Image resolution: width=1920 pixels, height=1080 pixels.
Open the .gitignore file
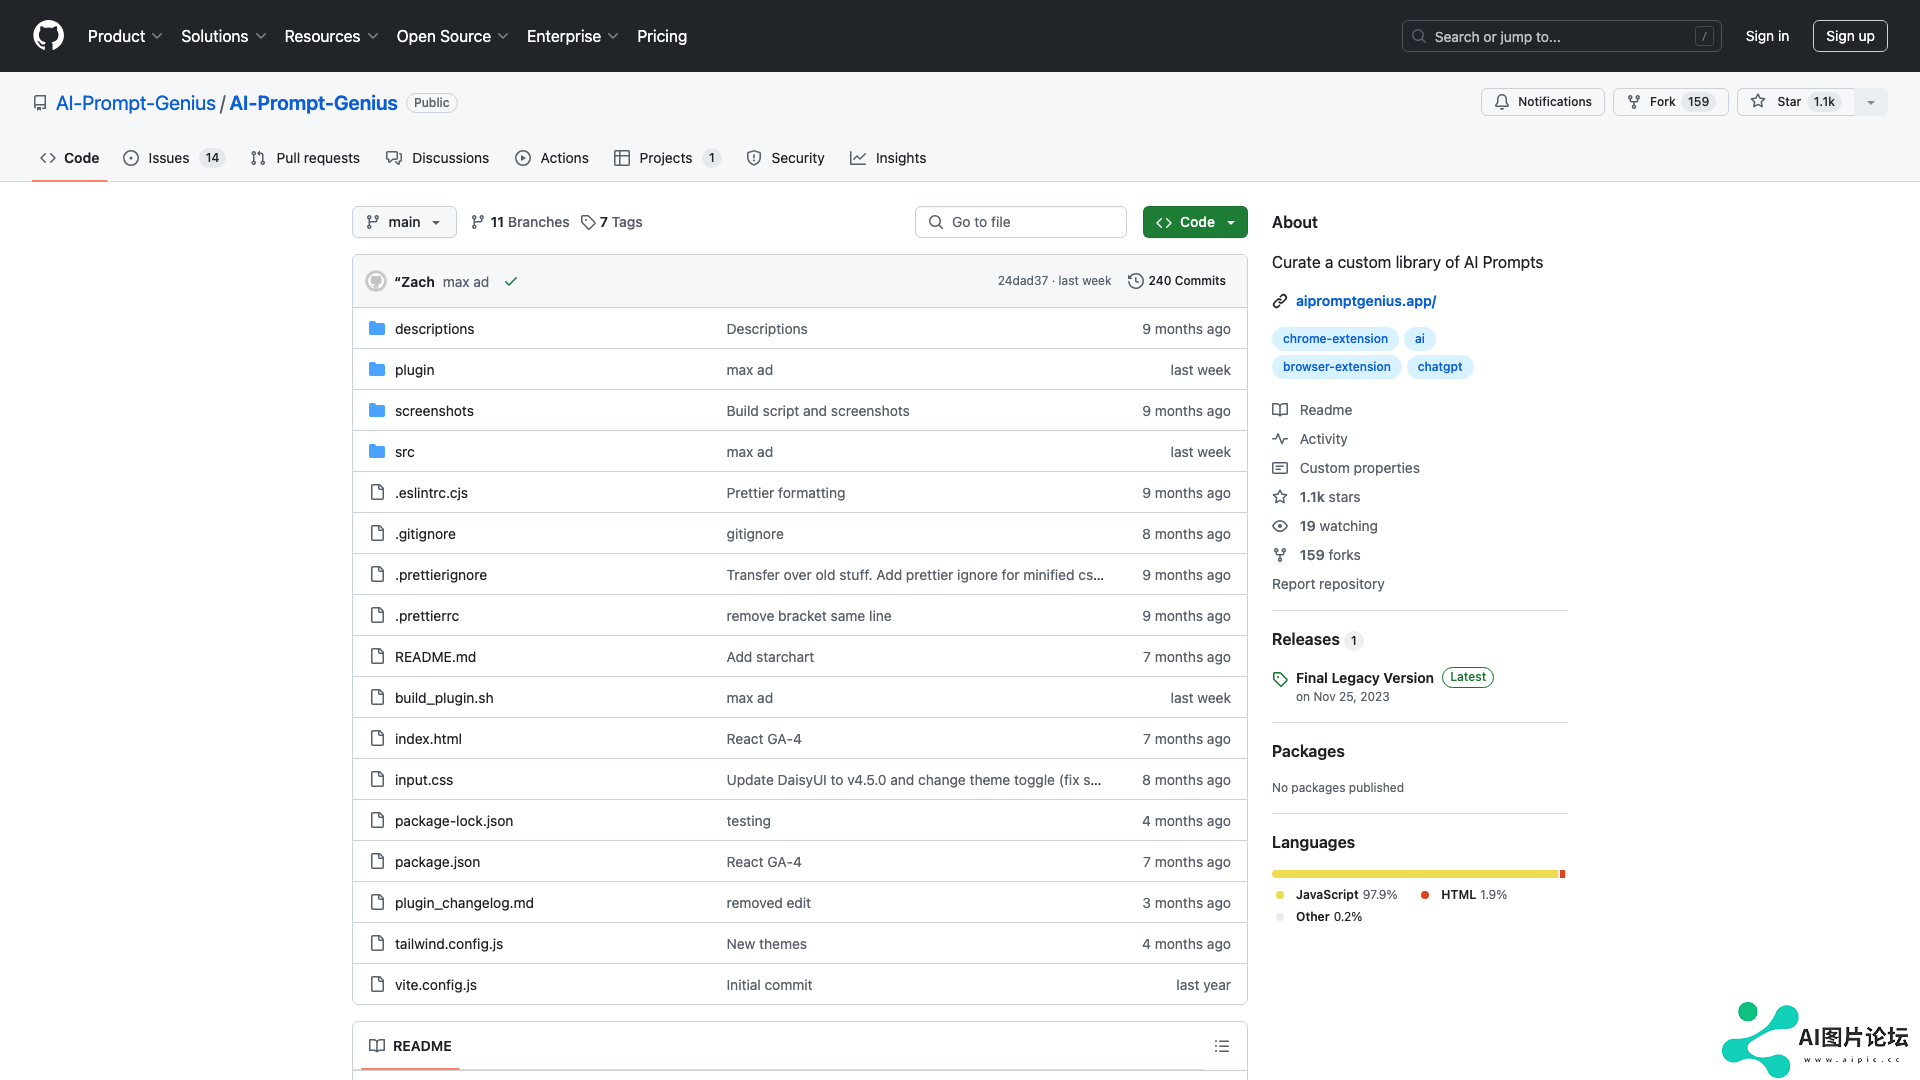pyautogui.click(x=425, y=534)
